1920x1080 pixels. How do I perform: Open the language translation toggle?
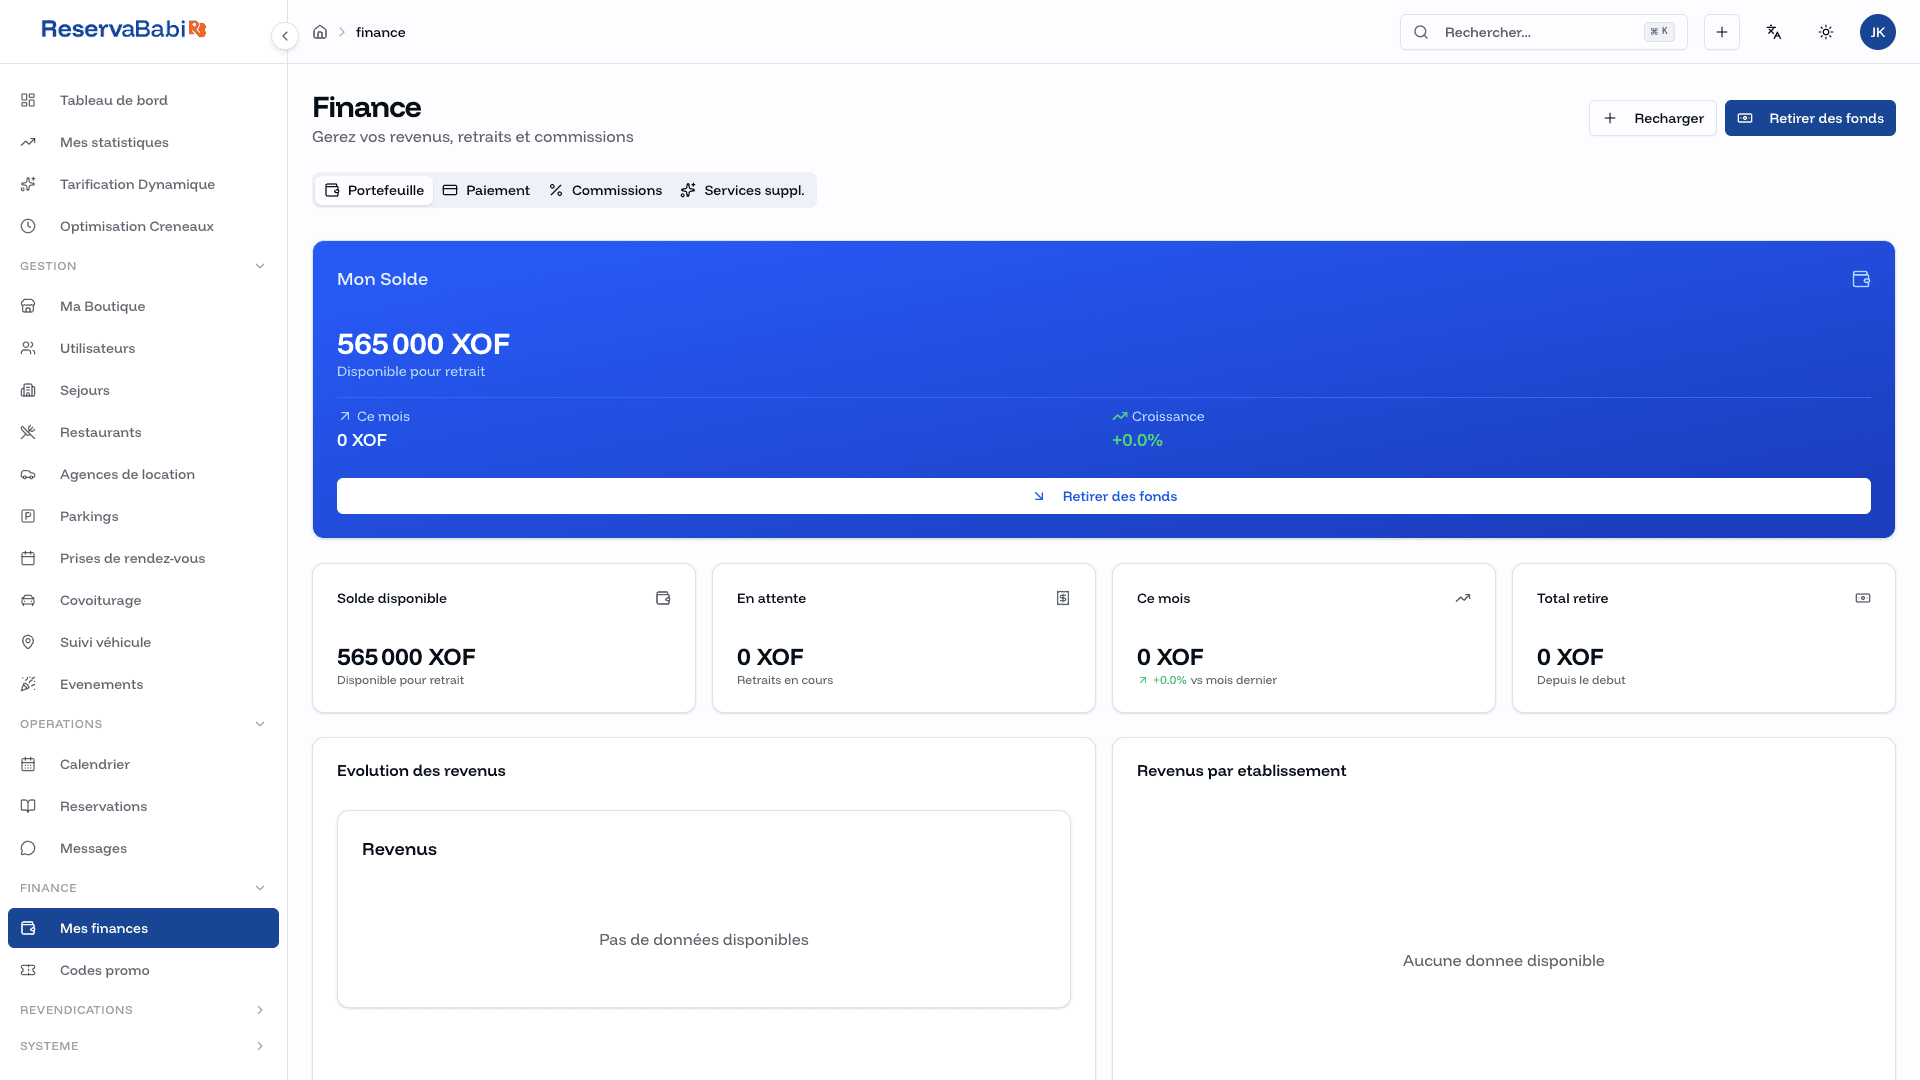[1774, 32]
